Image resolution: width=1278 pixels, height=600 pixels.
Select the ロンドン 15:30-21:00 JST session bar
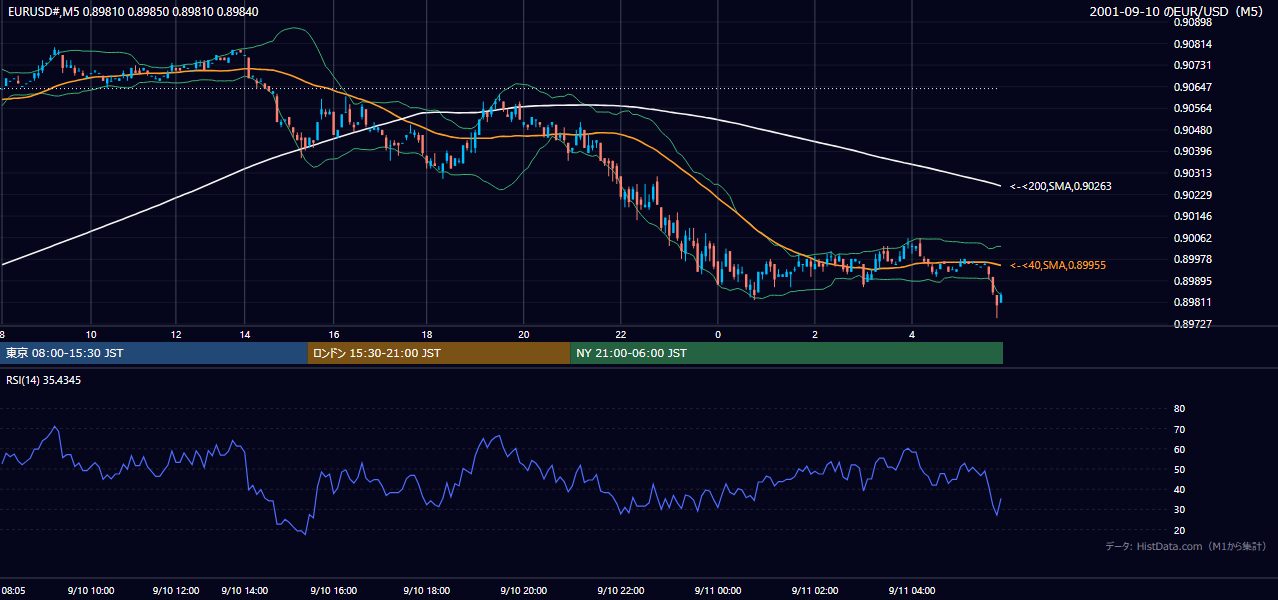pos(438,353)
